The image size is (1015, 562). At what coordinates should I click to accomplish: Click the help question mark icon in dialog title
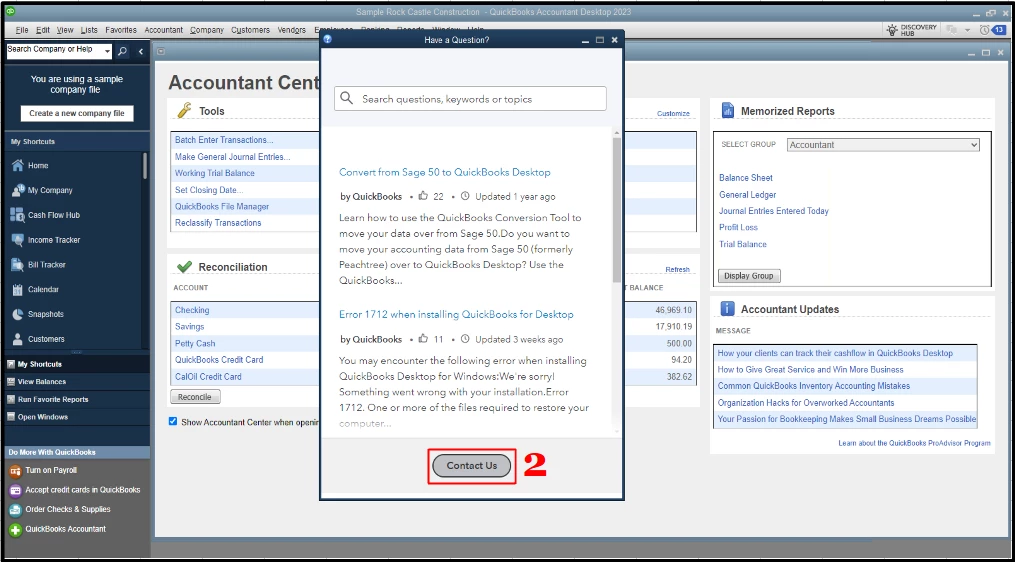click(328, 39)
